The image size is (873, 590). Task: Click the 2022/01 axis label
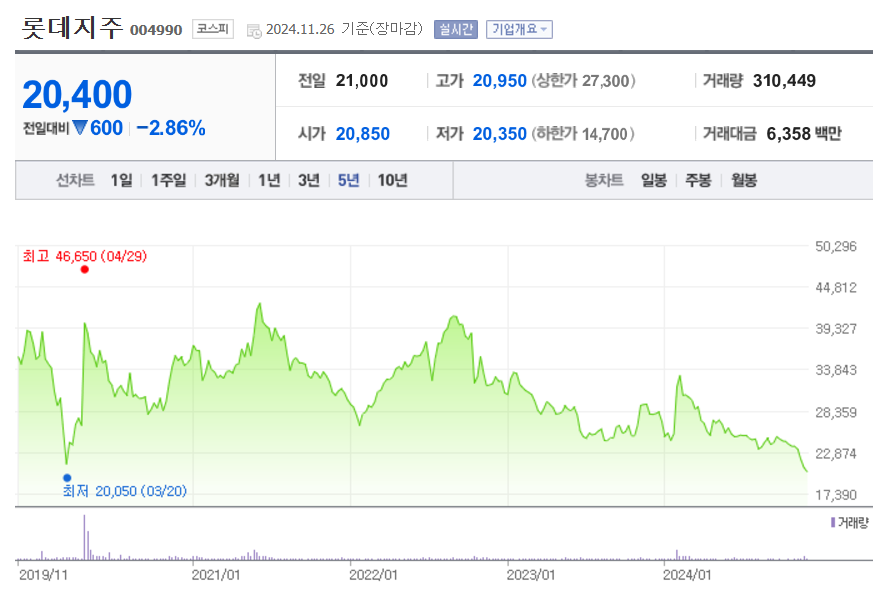[x=374, y=574]
